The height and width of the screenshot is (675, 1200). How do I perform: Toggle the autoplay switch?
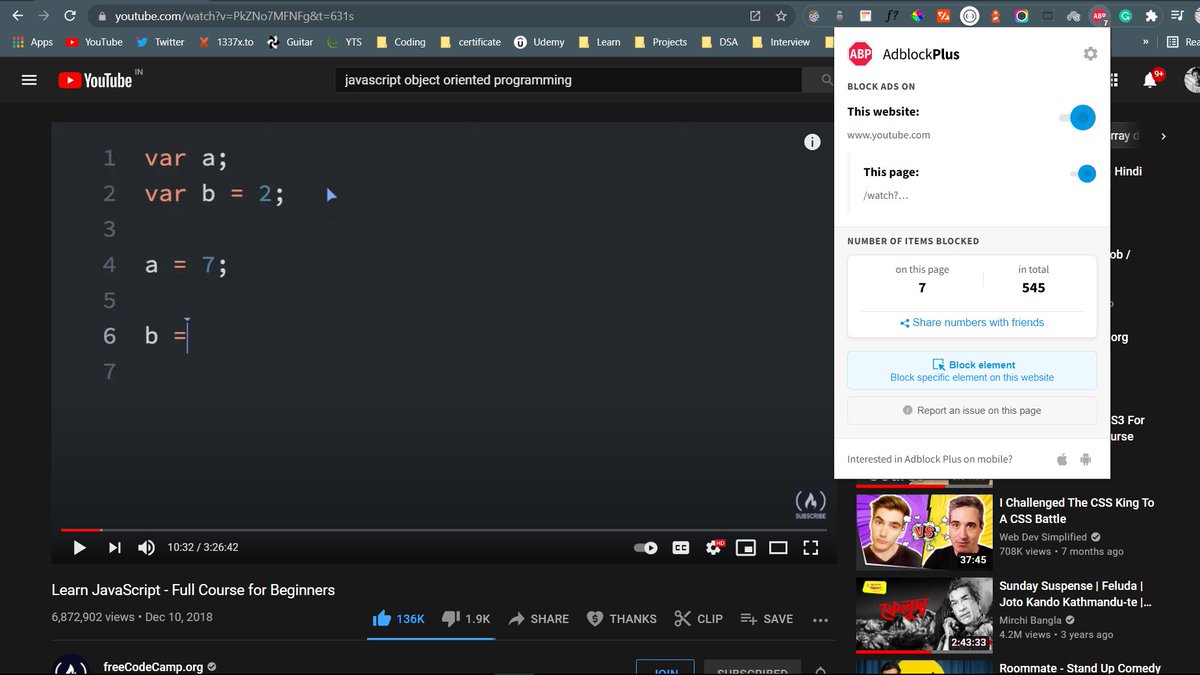646,548
